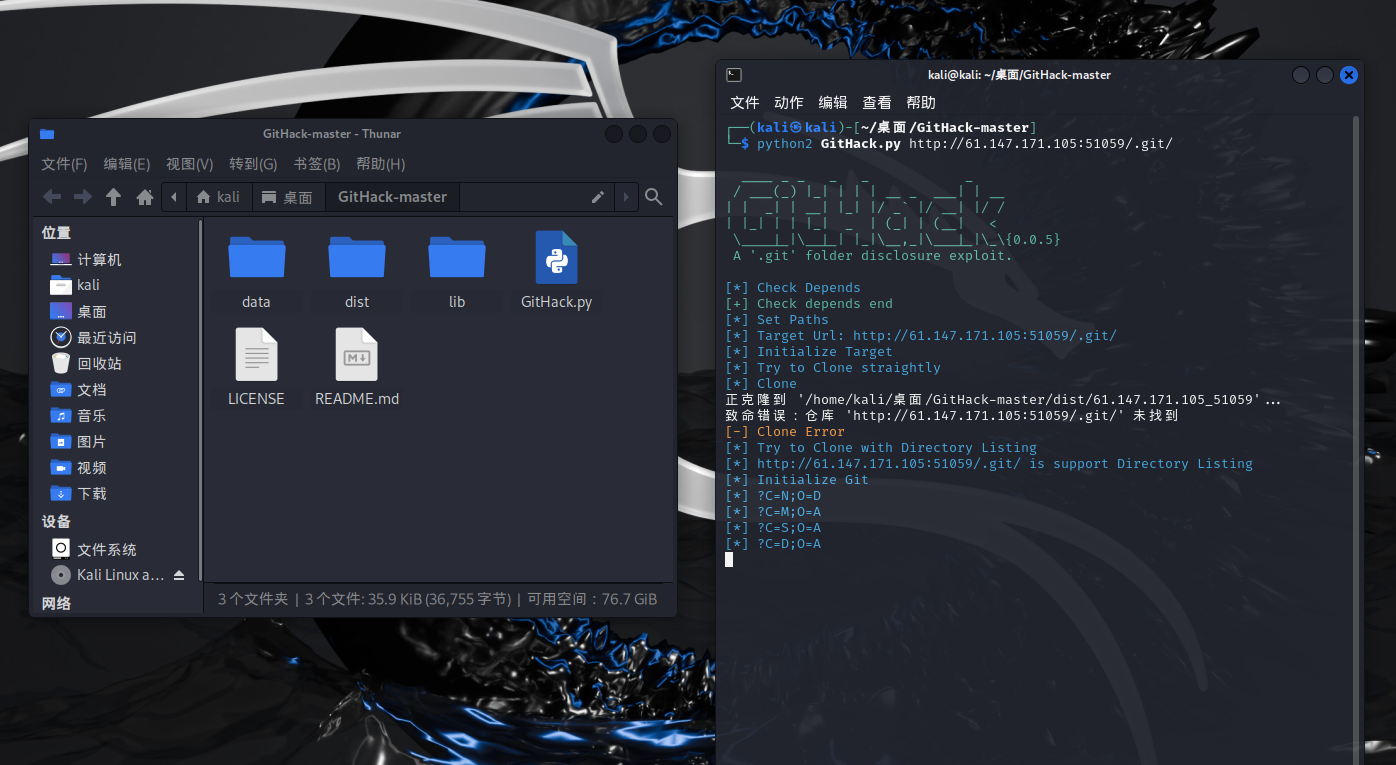Open Thunar 文件(F) menu
This screenshot has height=765, width=1396.
pyautogui.click(x=64, y=164)
